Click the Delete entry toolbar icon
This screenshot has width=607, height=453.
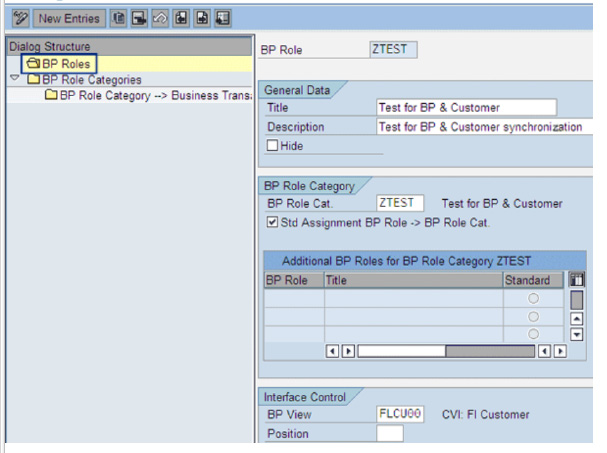coord(139,18)
